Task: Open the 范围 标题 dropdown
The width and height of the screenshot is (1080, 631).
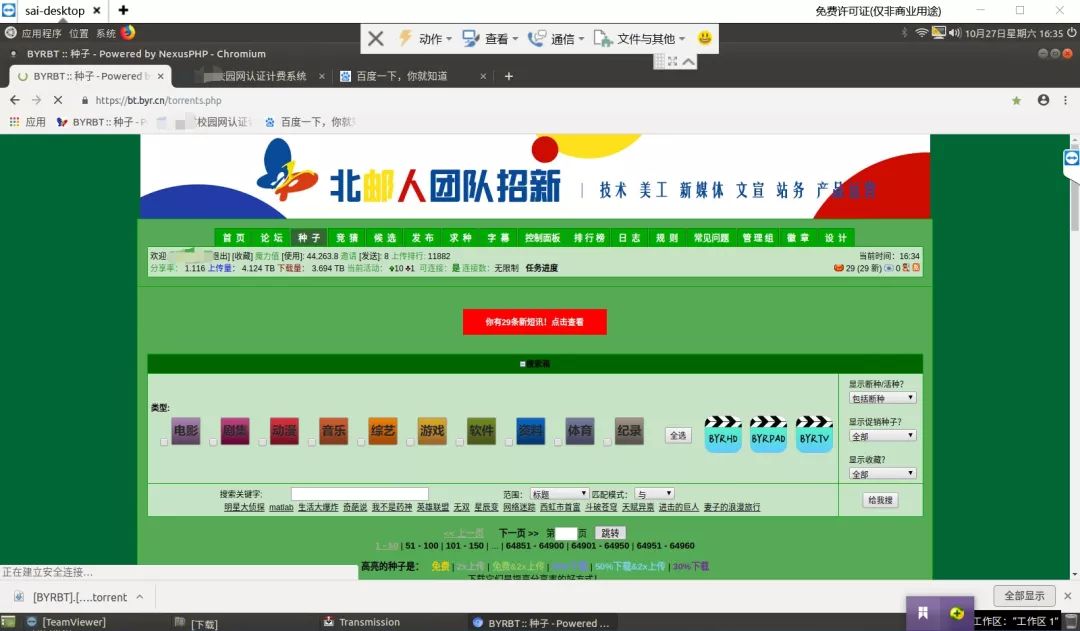Action: 559,494
